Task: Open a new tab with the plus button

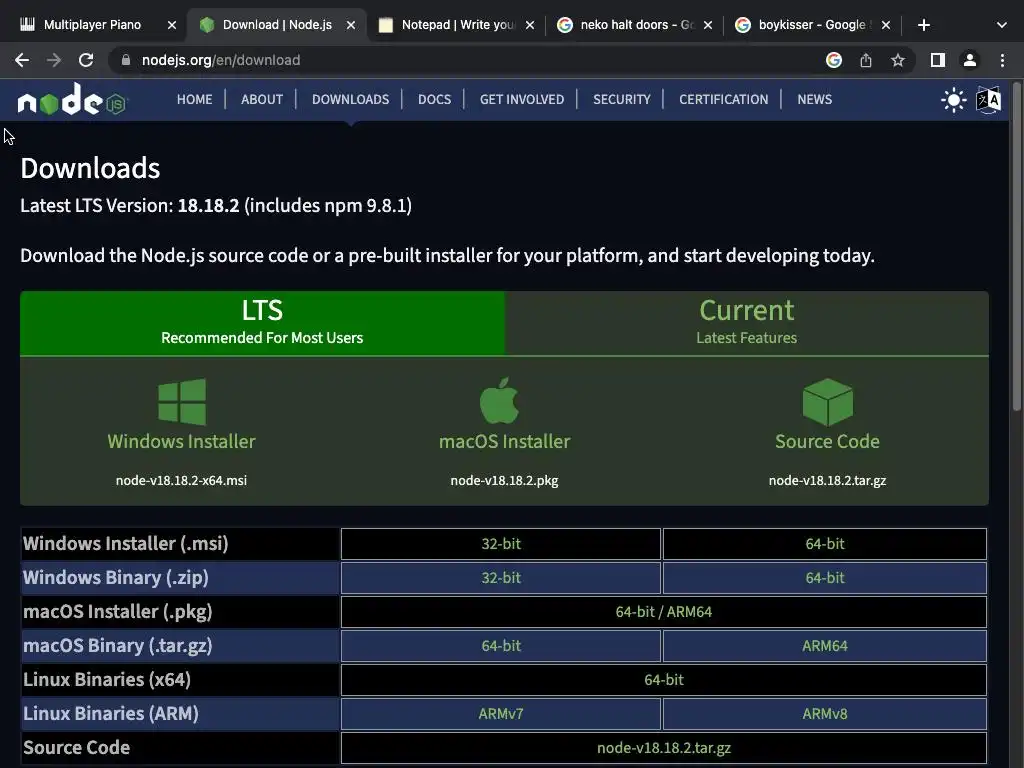Action: pyautogui.click(x=923, y=25)
